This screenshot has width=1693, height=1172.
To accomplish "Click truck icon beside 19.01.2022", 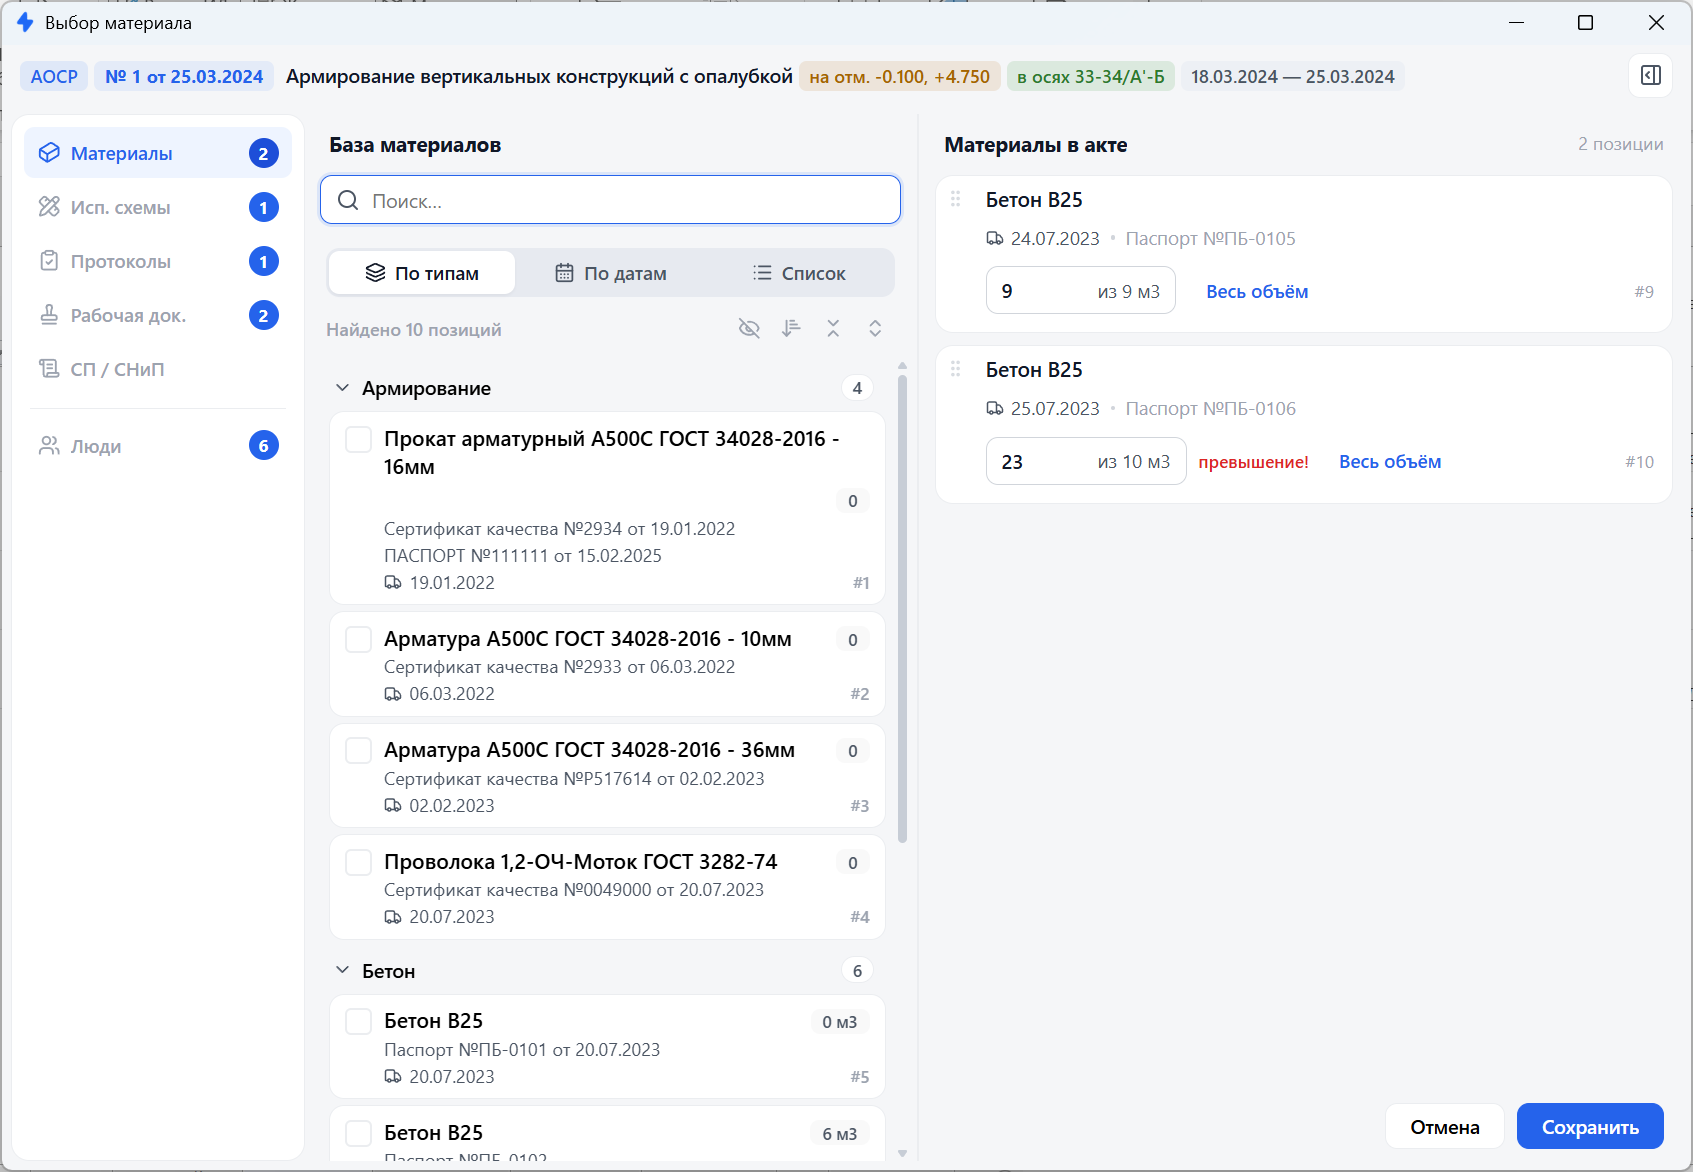I will tap(393, 583).
